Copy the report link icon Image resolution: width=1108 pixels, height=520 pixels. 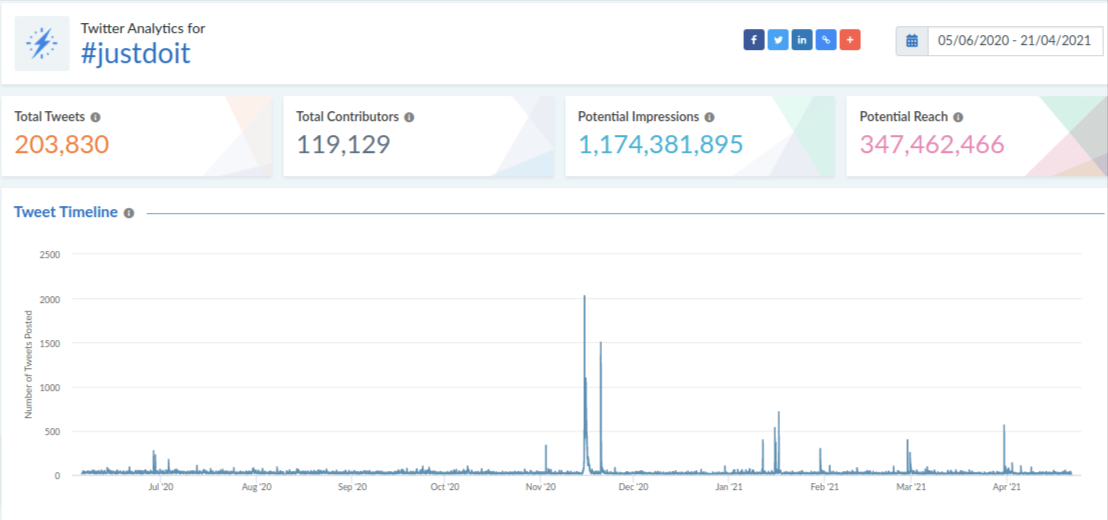click(x=826, y=40)
